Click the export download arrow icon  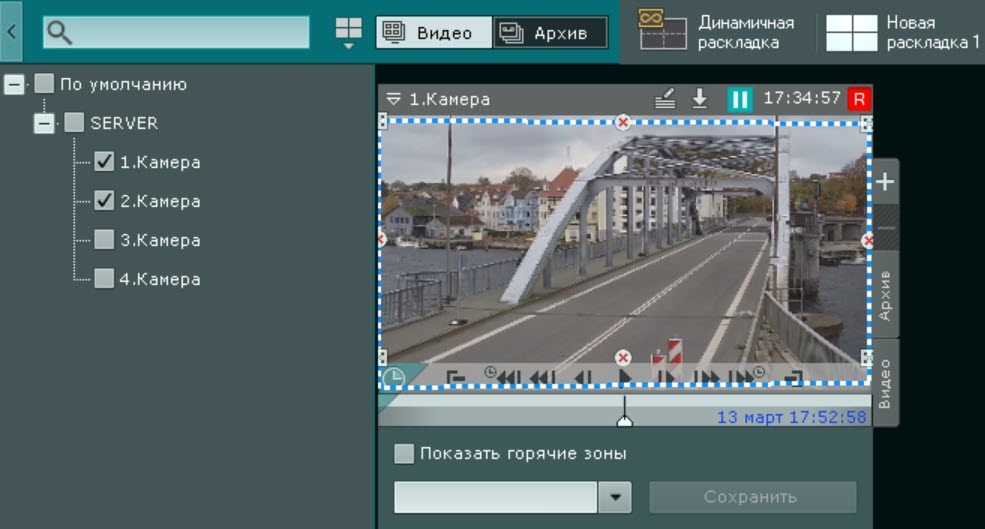tap(700, 99)
